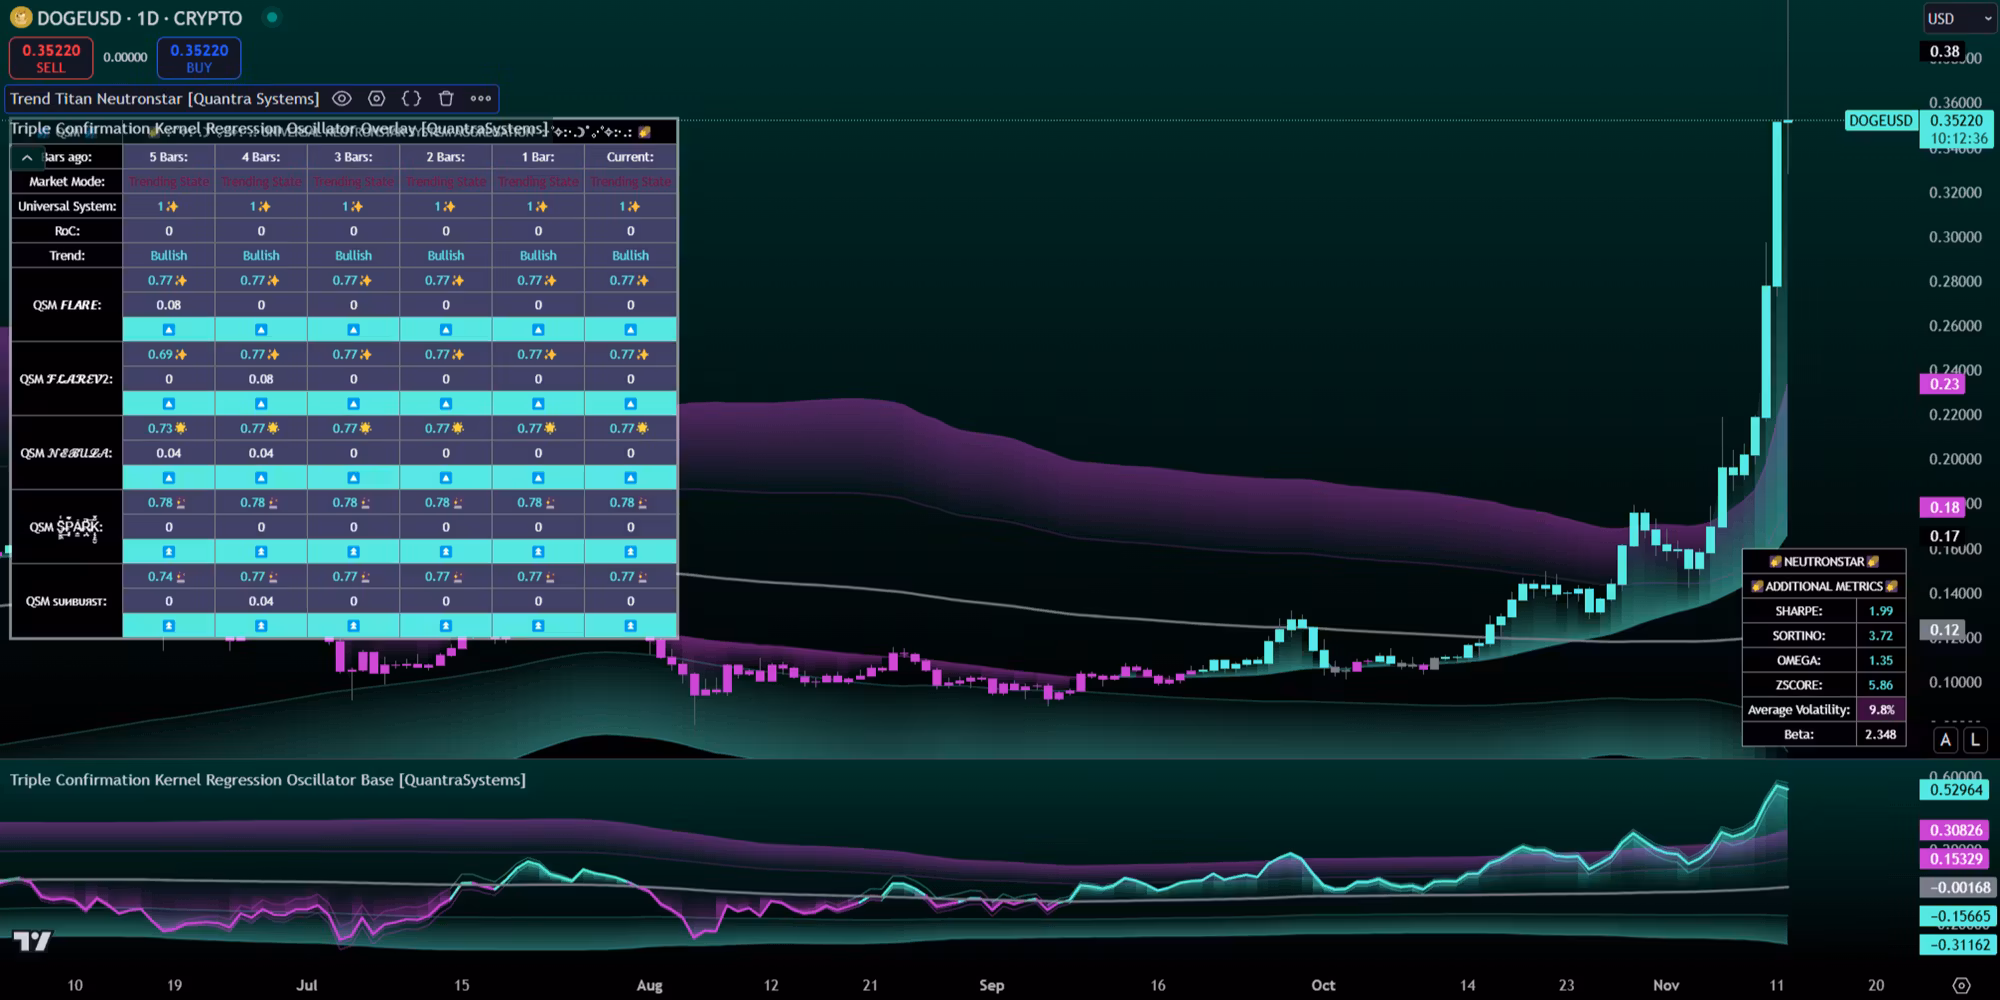Open time axis settings gear icon
This screenshot has height=1000, width=2000.
[1961, 985]
